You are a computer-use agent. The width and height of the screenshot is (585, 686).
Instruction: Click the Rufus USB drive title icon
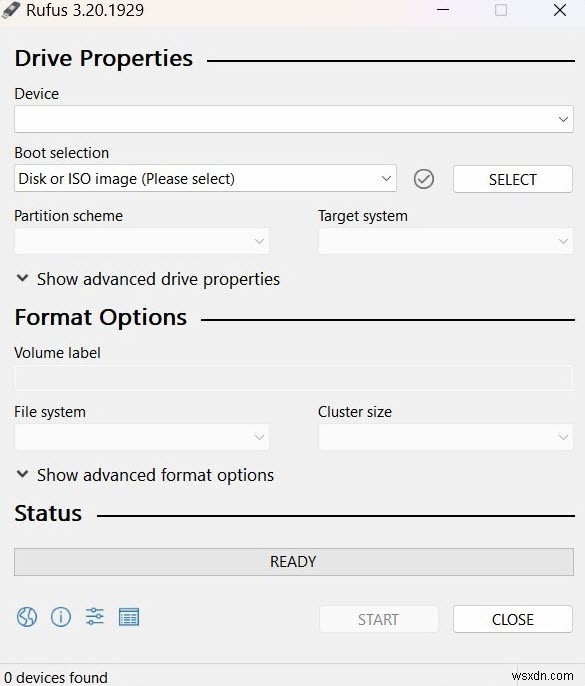[11, 10]
